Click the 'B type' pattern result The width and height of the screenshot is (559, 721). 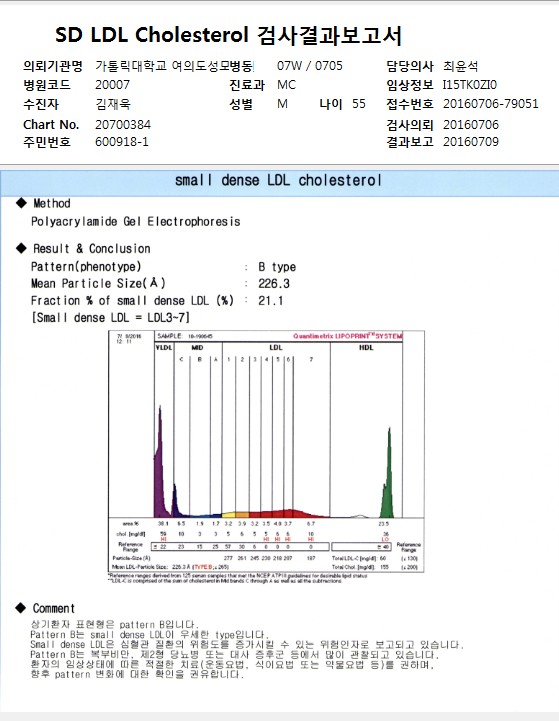pos(277,267)
